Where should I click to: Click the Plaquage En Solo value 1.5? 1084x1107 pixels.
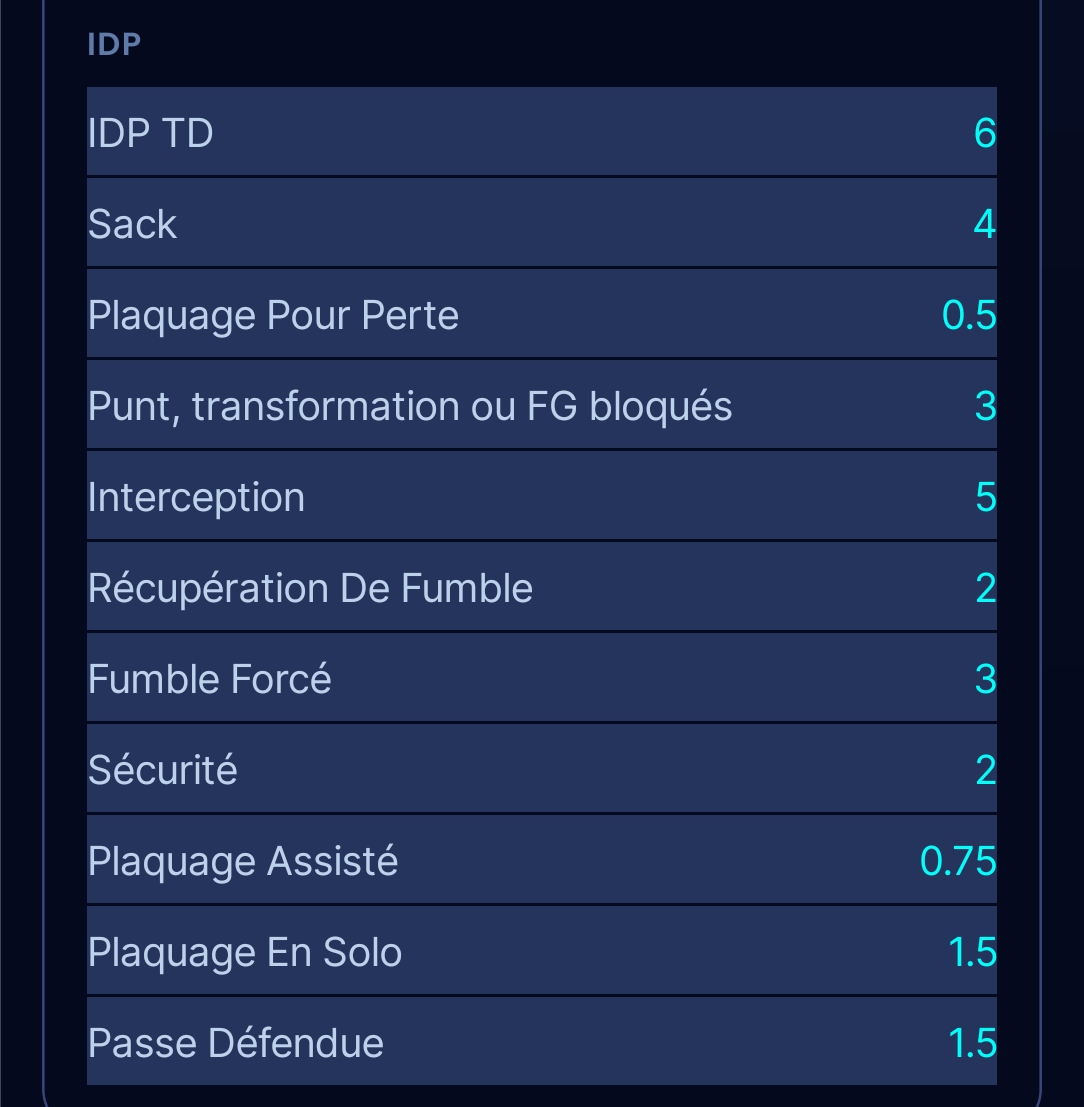pos(972,952)
